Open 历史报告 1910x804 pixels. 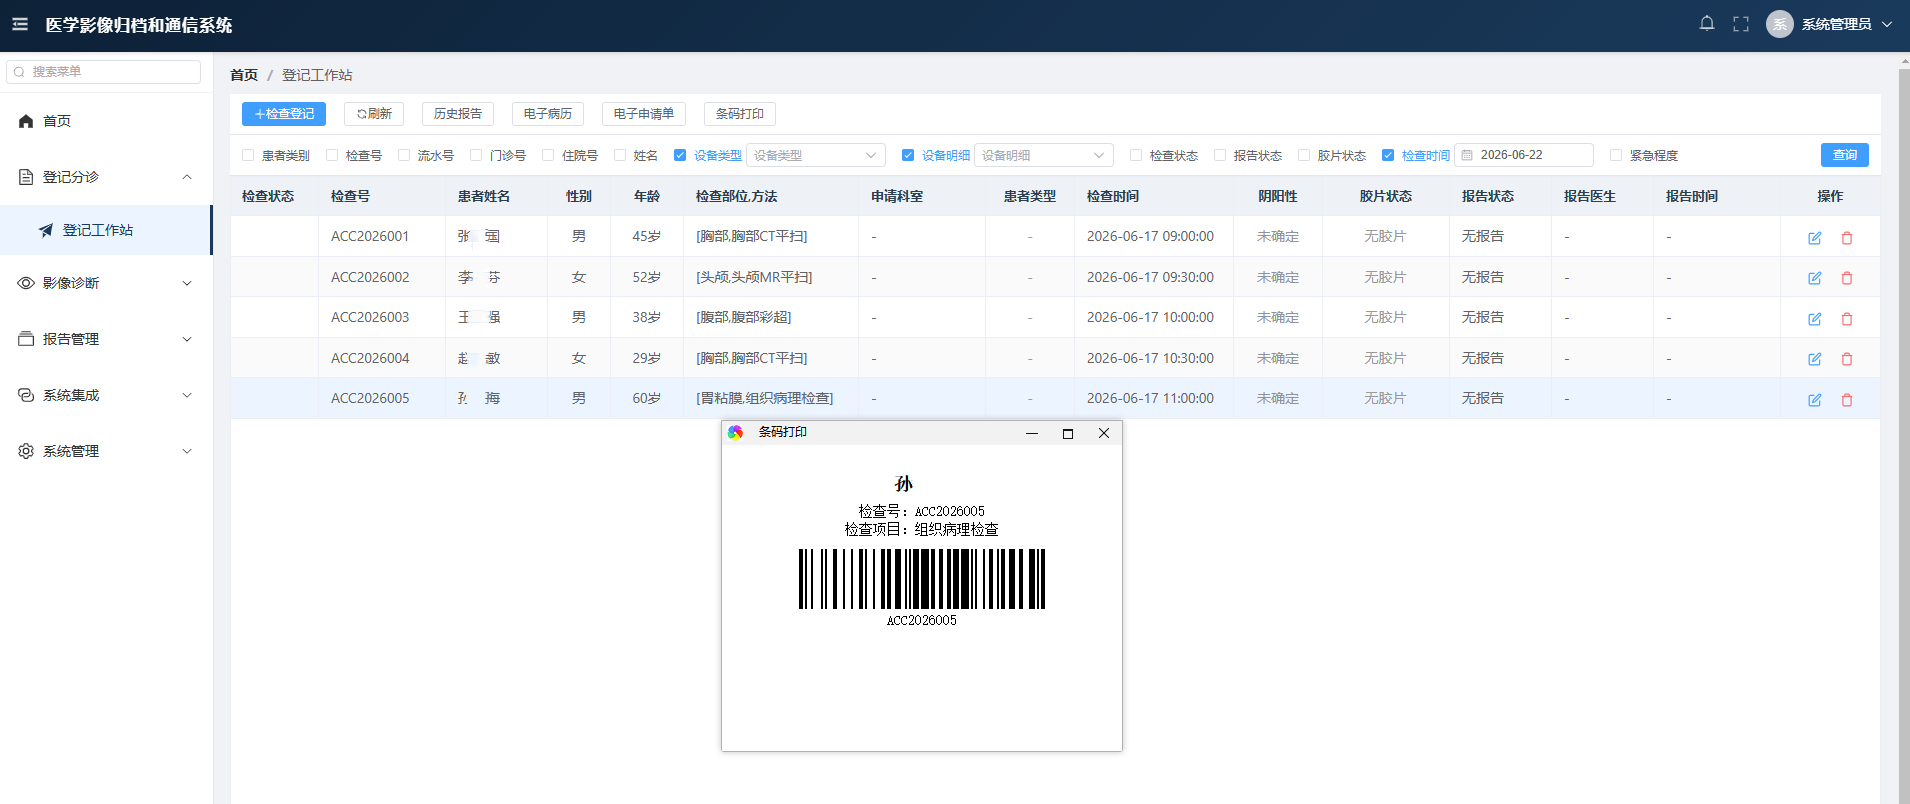tap(458, 114)
